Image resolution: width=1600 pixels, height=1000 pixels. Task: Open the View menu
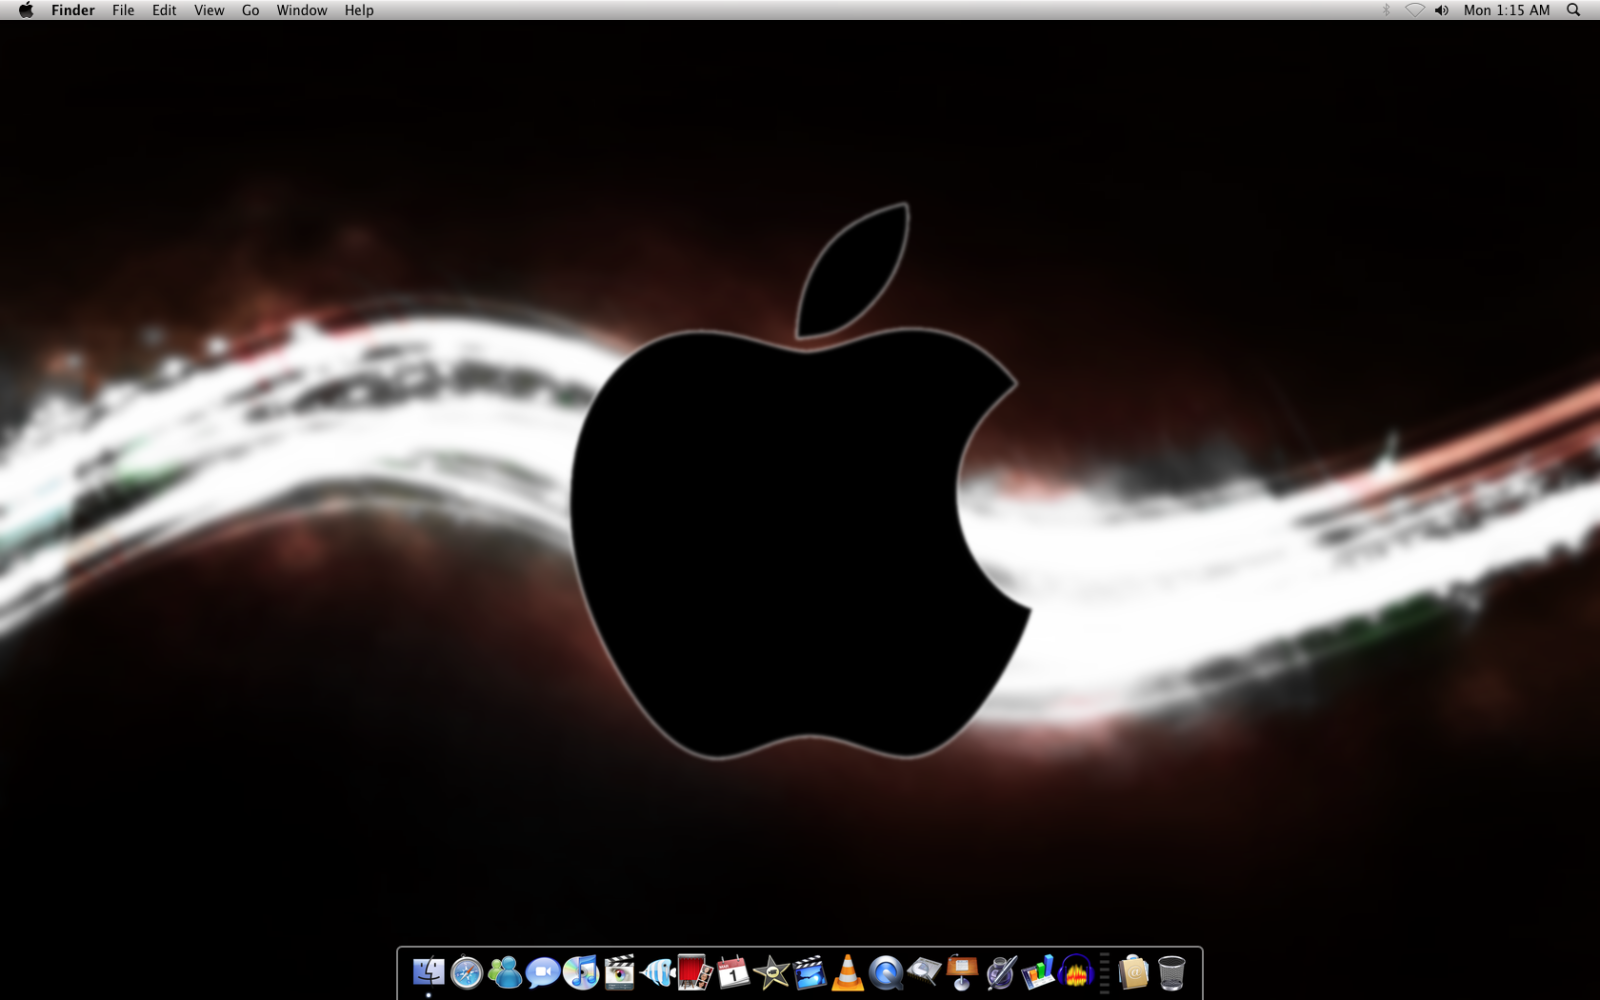(209, 10)
